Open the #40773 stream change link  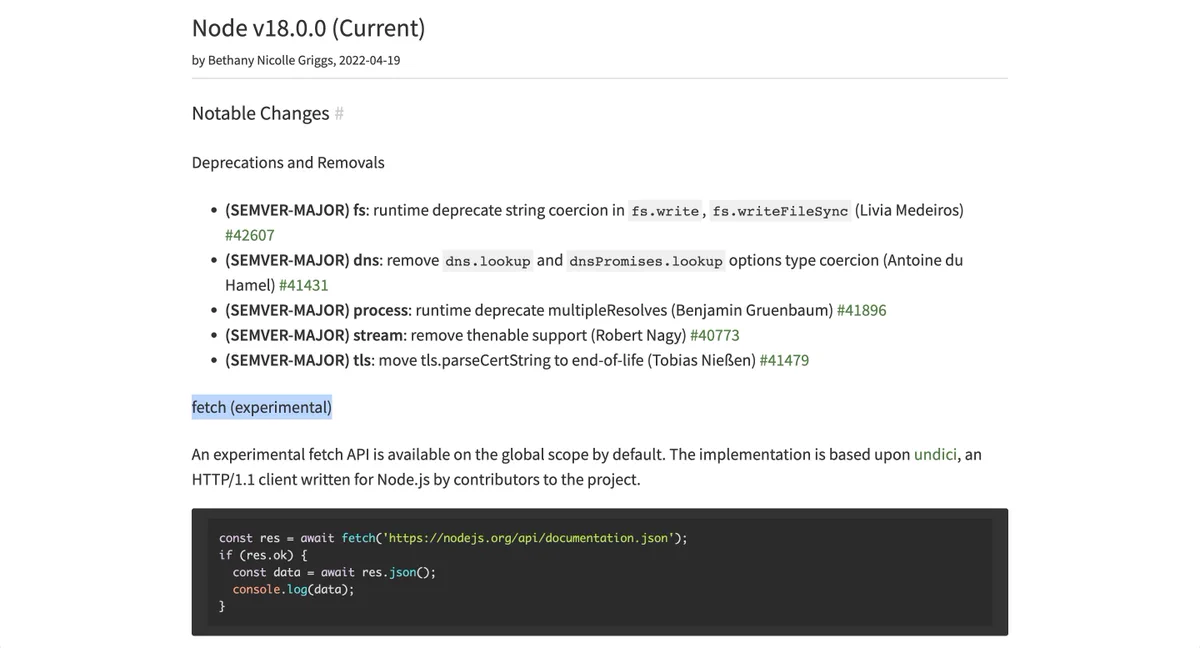click(x=715, y=334)
